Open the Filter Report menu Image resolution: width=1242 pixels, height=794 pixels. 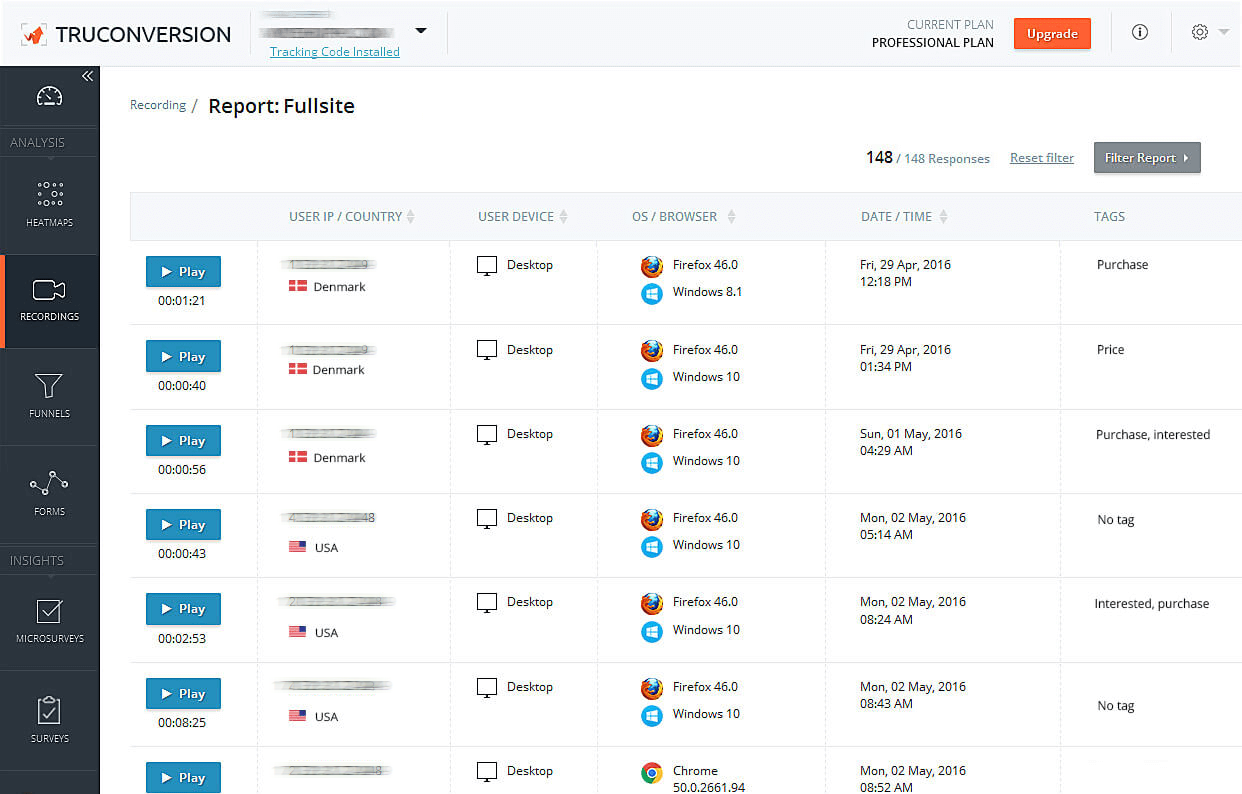click(x=1146, y=158)
